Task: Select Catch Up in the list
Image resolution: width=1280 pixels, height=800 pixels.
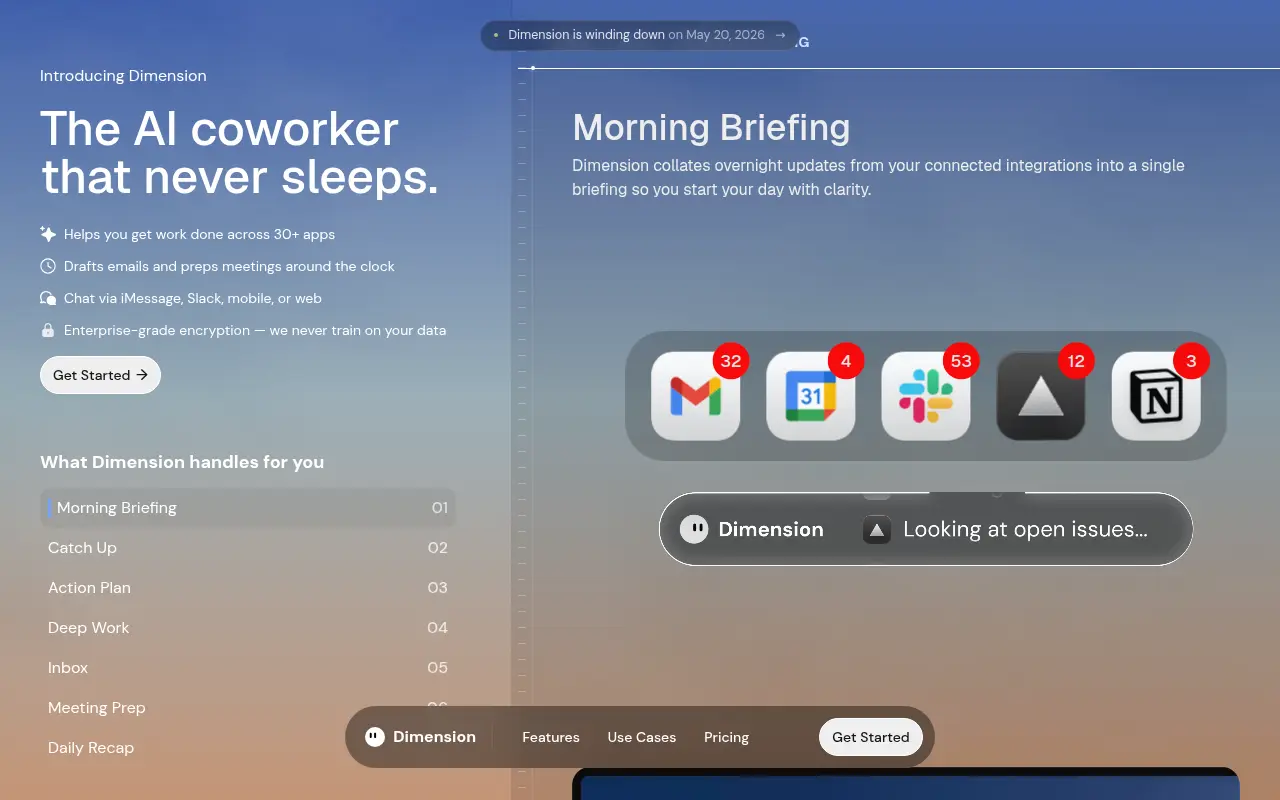Action: (248, 548)
